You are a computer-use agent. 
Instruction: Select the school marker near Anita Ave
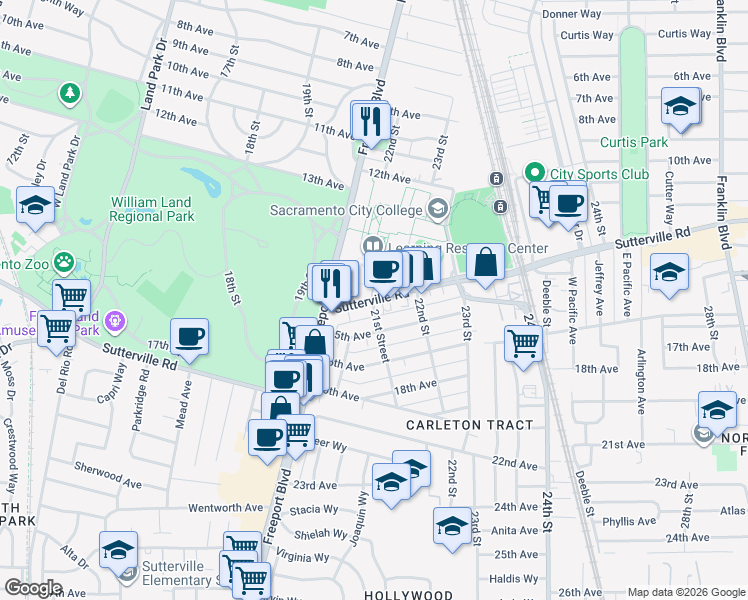[x=453, y=528]
